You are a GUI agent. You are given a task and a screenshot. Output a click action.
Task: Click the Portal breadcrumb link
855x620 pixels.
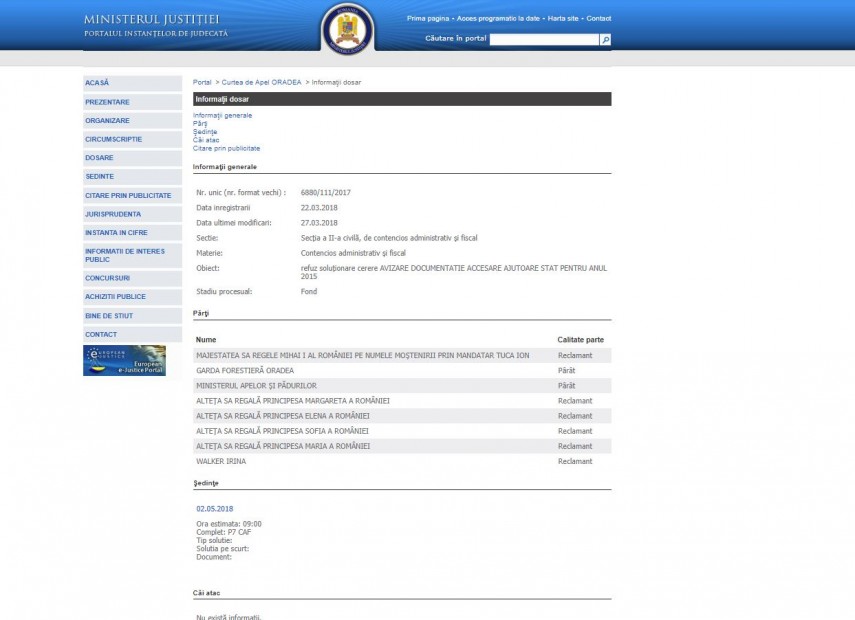click(x=202, y=82)
